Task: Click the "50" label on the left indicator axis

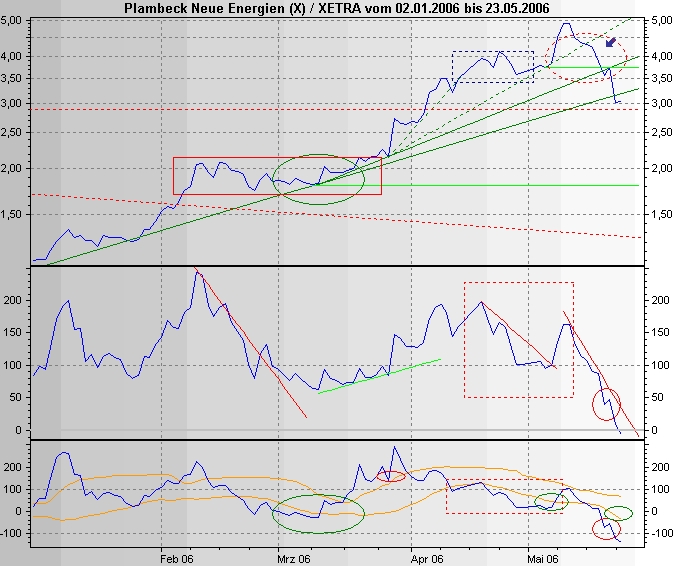Action: 15,397
